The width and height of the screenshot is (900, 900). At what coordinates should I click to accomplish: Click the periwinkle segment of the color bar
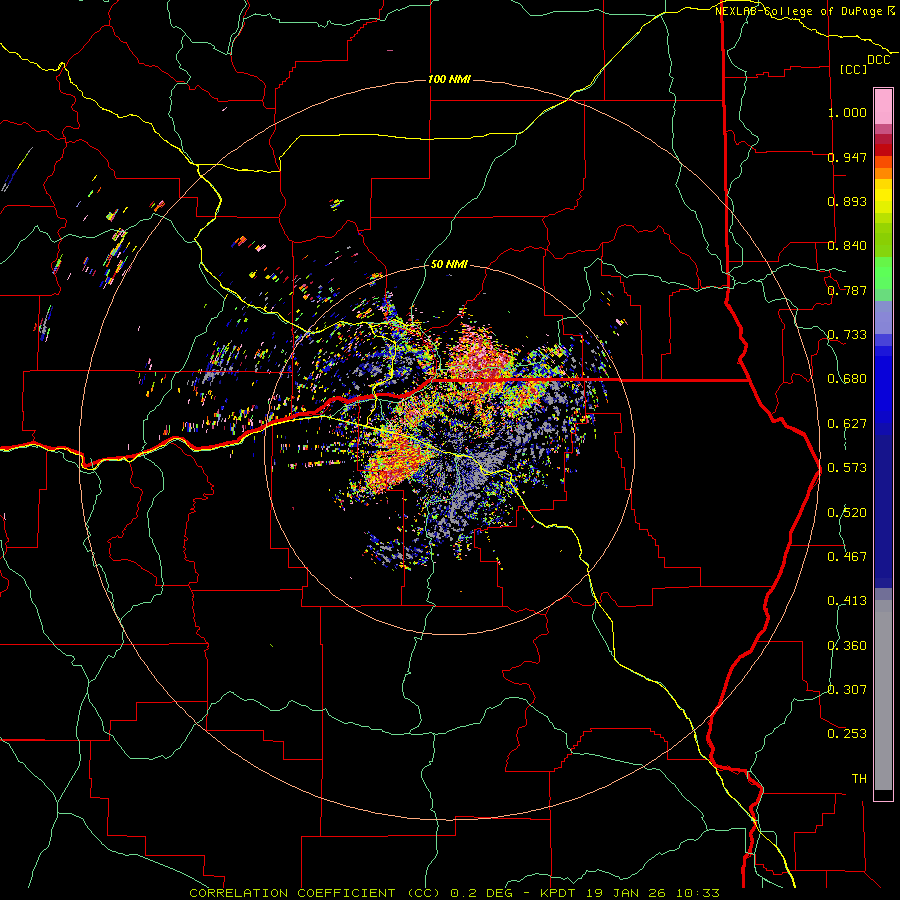point(883,317)
